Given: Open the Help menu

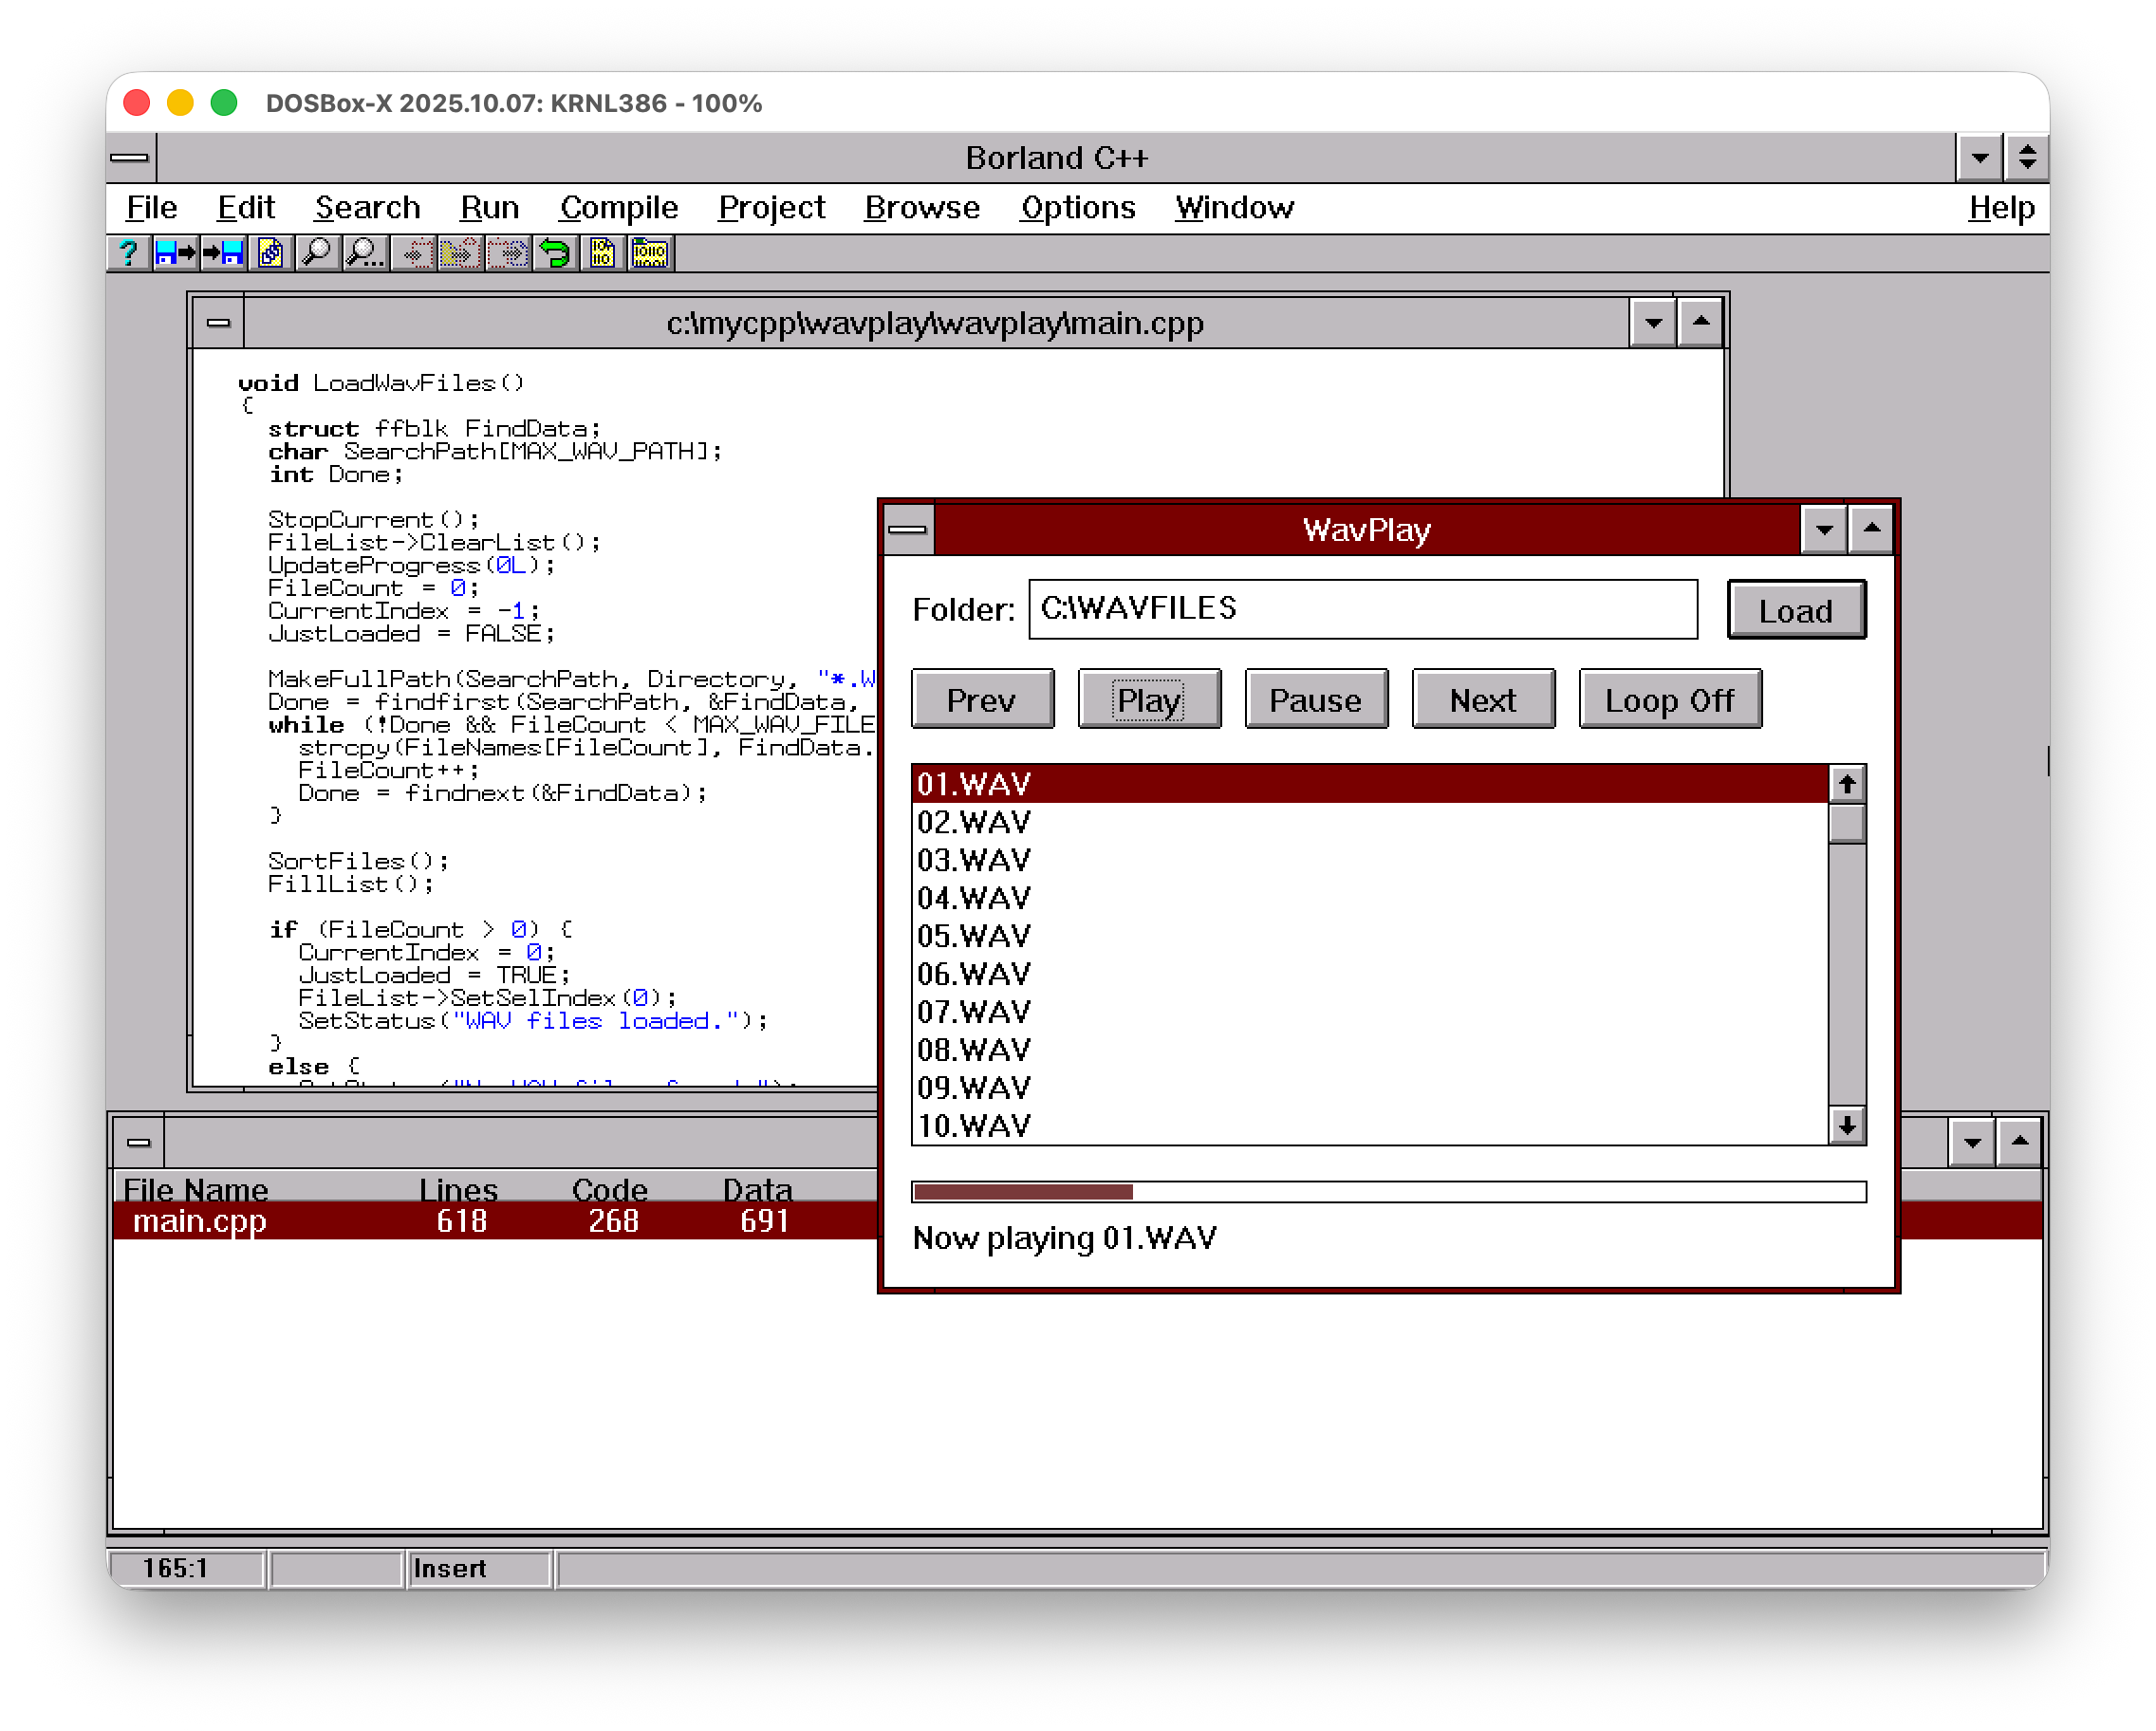Looking at the screenshot, I should tap(2001, 208).
